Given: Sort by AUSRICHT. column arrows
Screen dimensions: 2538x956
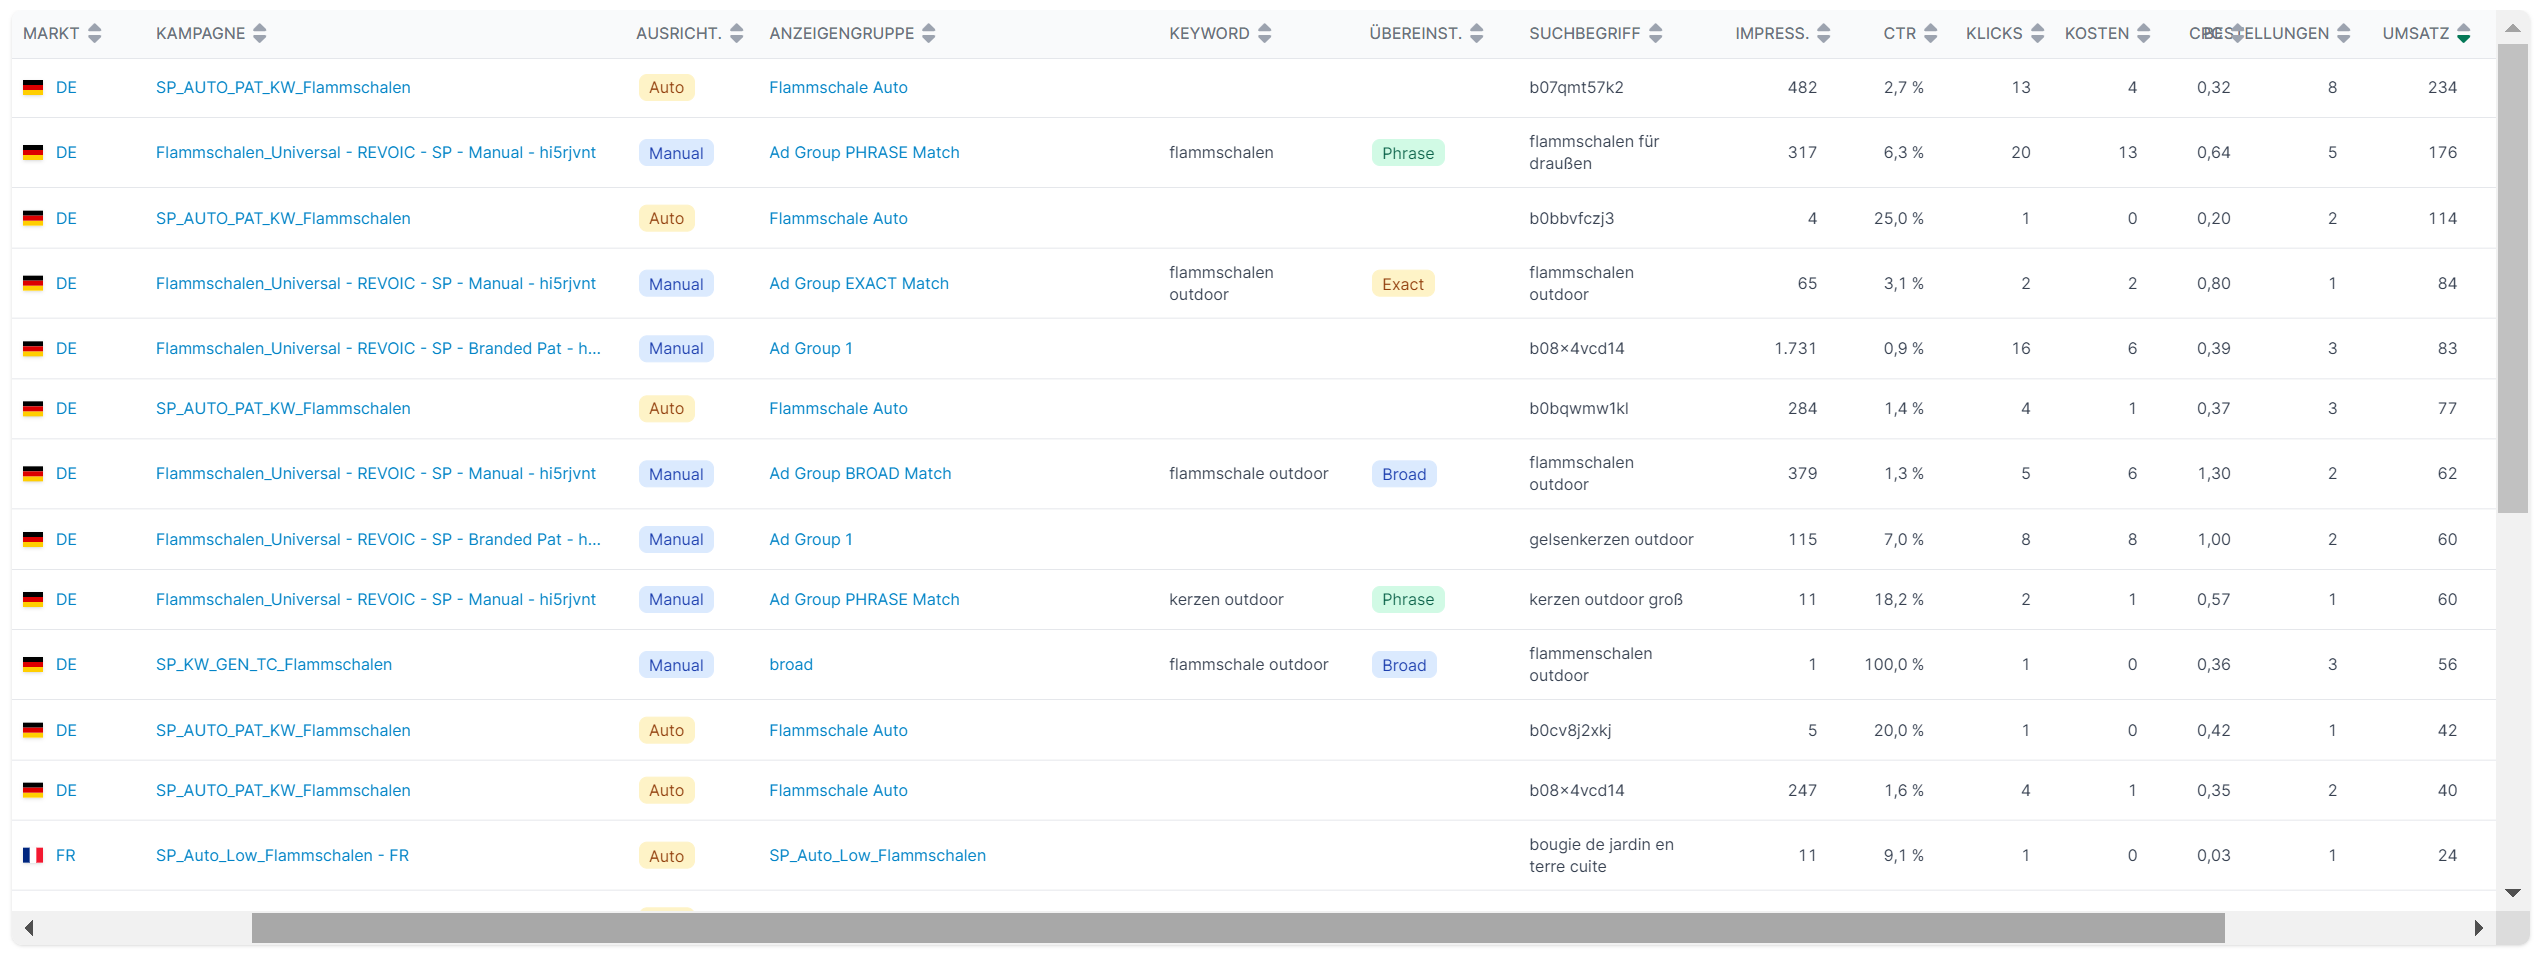Looking at the screenshot, I should click(736, 33).
